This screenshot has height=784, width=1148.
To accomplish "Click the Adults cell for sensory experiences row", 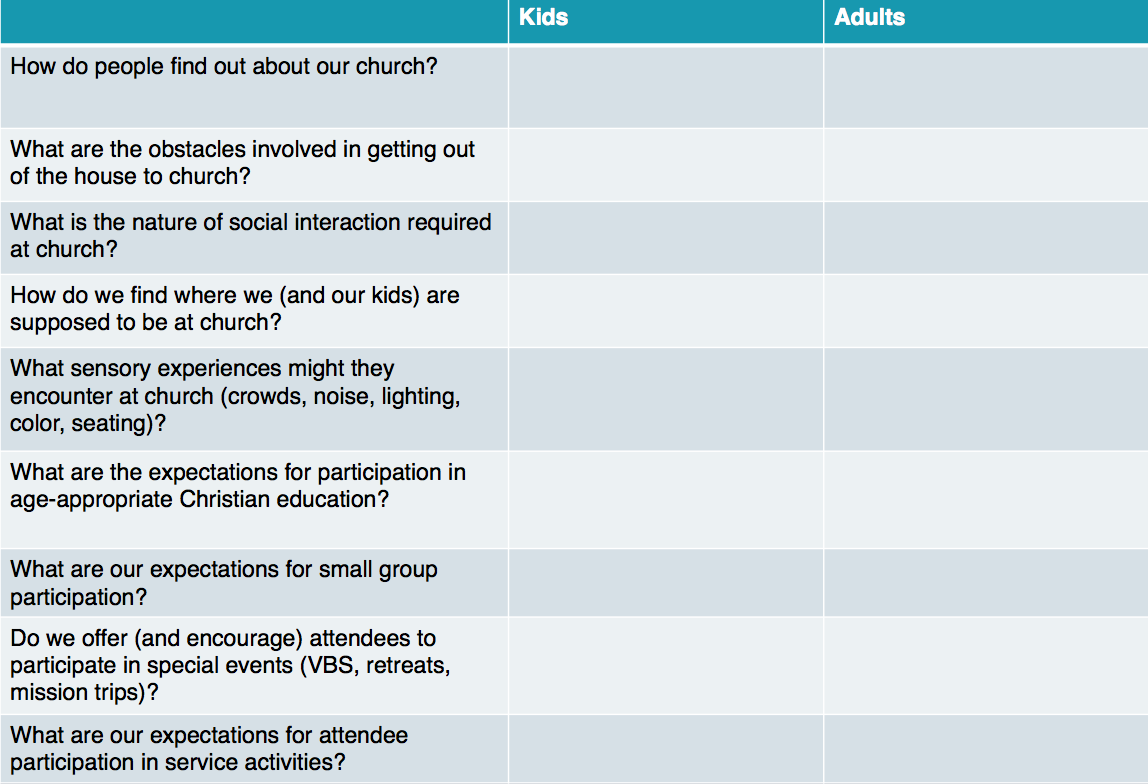I will coord(985,399).
